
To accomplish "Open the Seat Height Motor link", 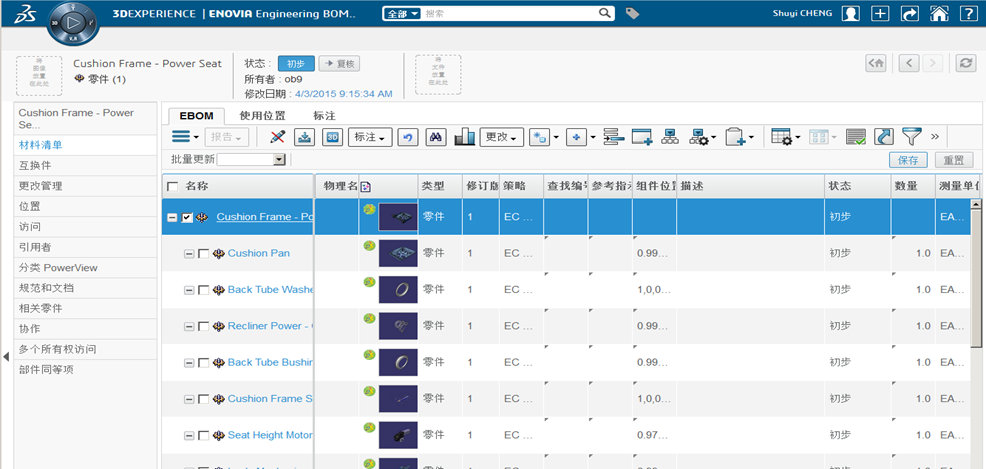I will click(x=270, y=435).
